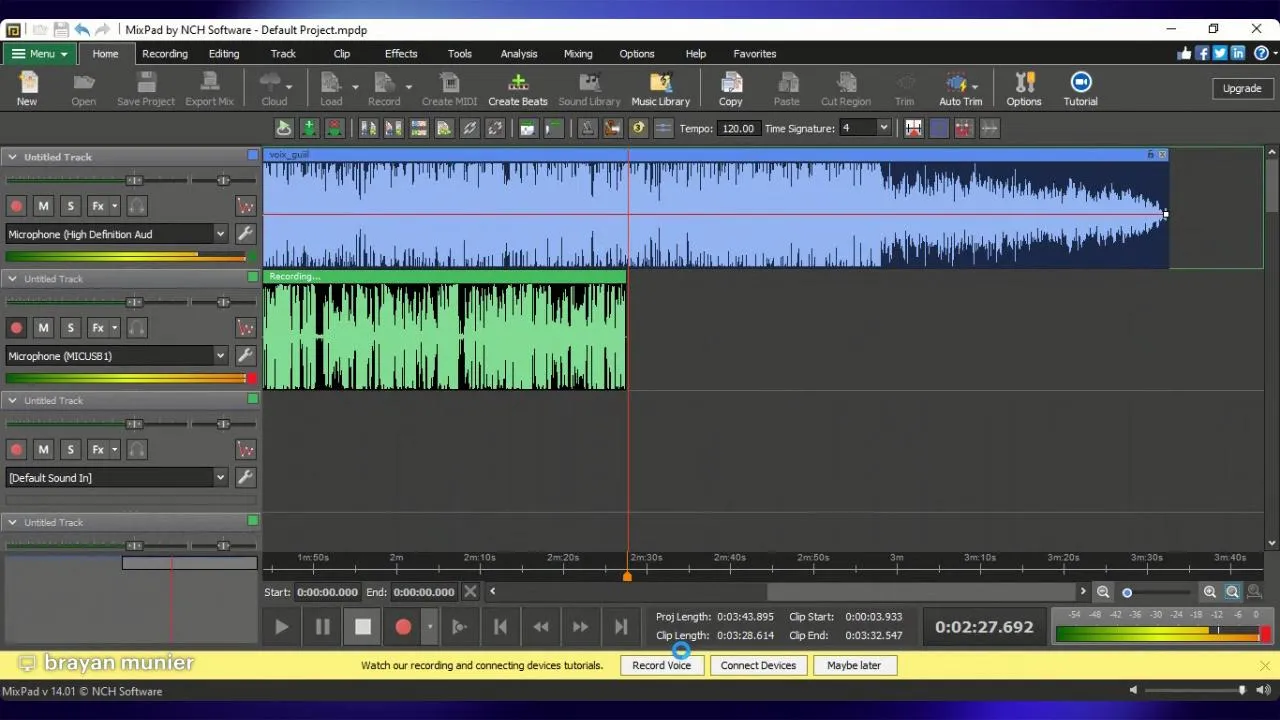
Task: Clear the selection start/end times
Action: point(470,591)
